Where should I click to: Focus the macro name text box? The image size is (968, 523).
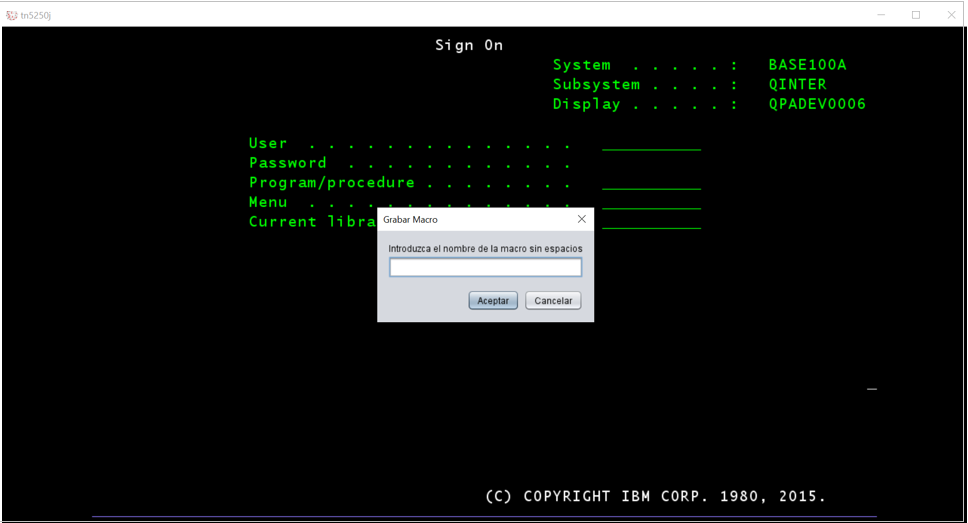coord(485,268)
